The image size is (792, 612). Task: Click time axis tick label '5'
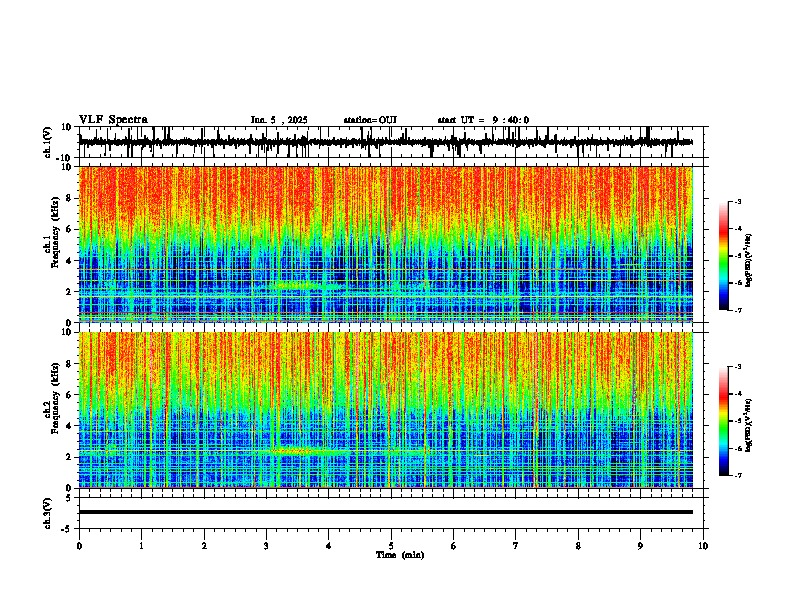391,546
